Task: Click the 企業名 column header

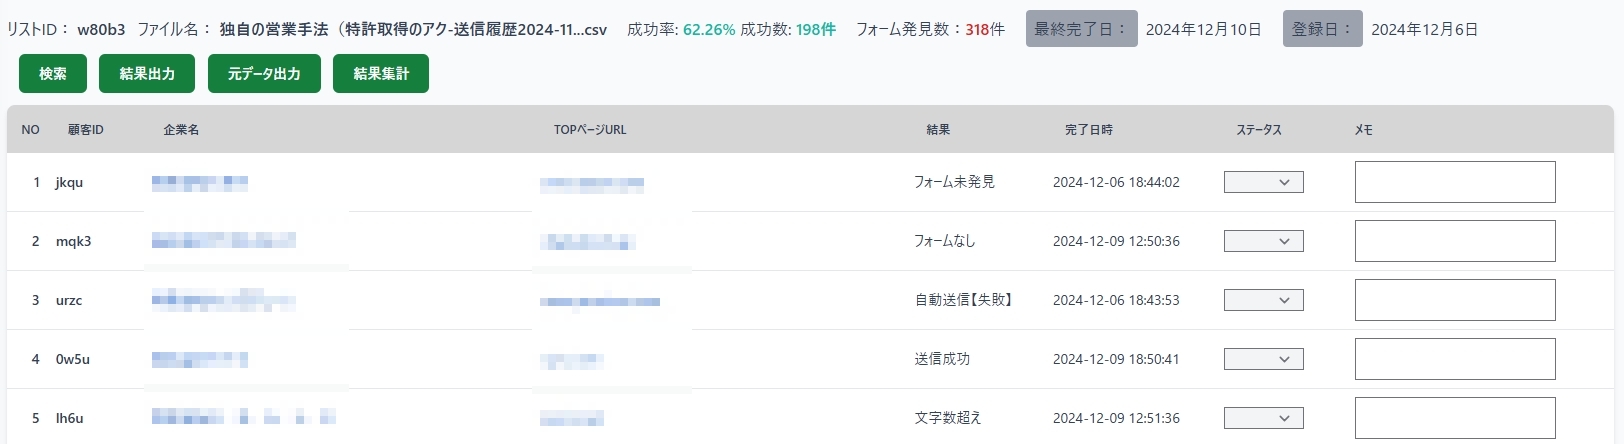Action: coord(181,130)
